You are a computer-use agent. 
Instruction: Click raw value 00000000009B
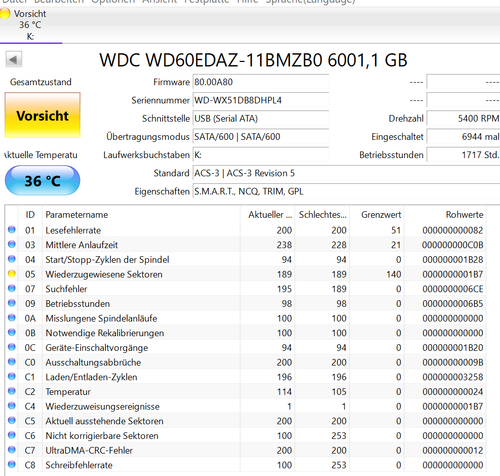tap(452, 362)
